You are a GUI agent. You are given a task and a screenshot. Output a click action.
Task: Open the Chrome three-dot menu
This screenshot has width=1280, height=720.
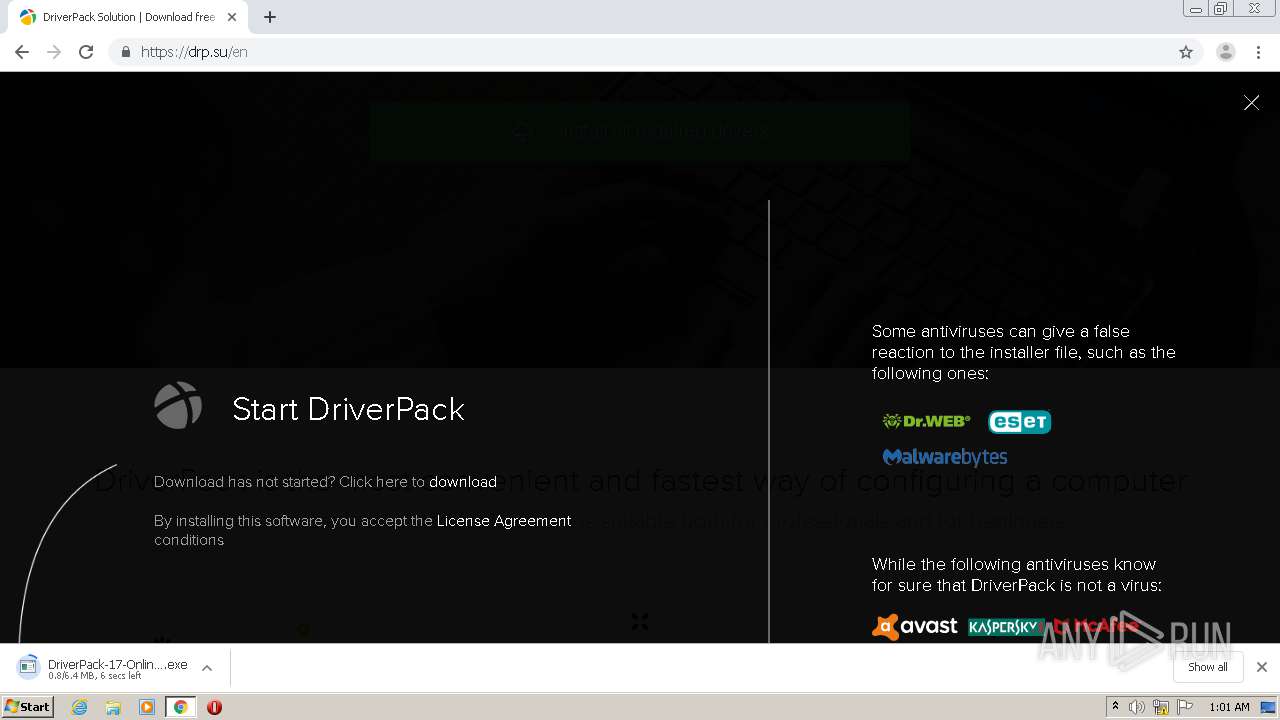coord(1258,52)
